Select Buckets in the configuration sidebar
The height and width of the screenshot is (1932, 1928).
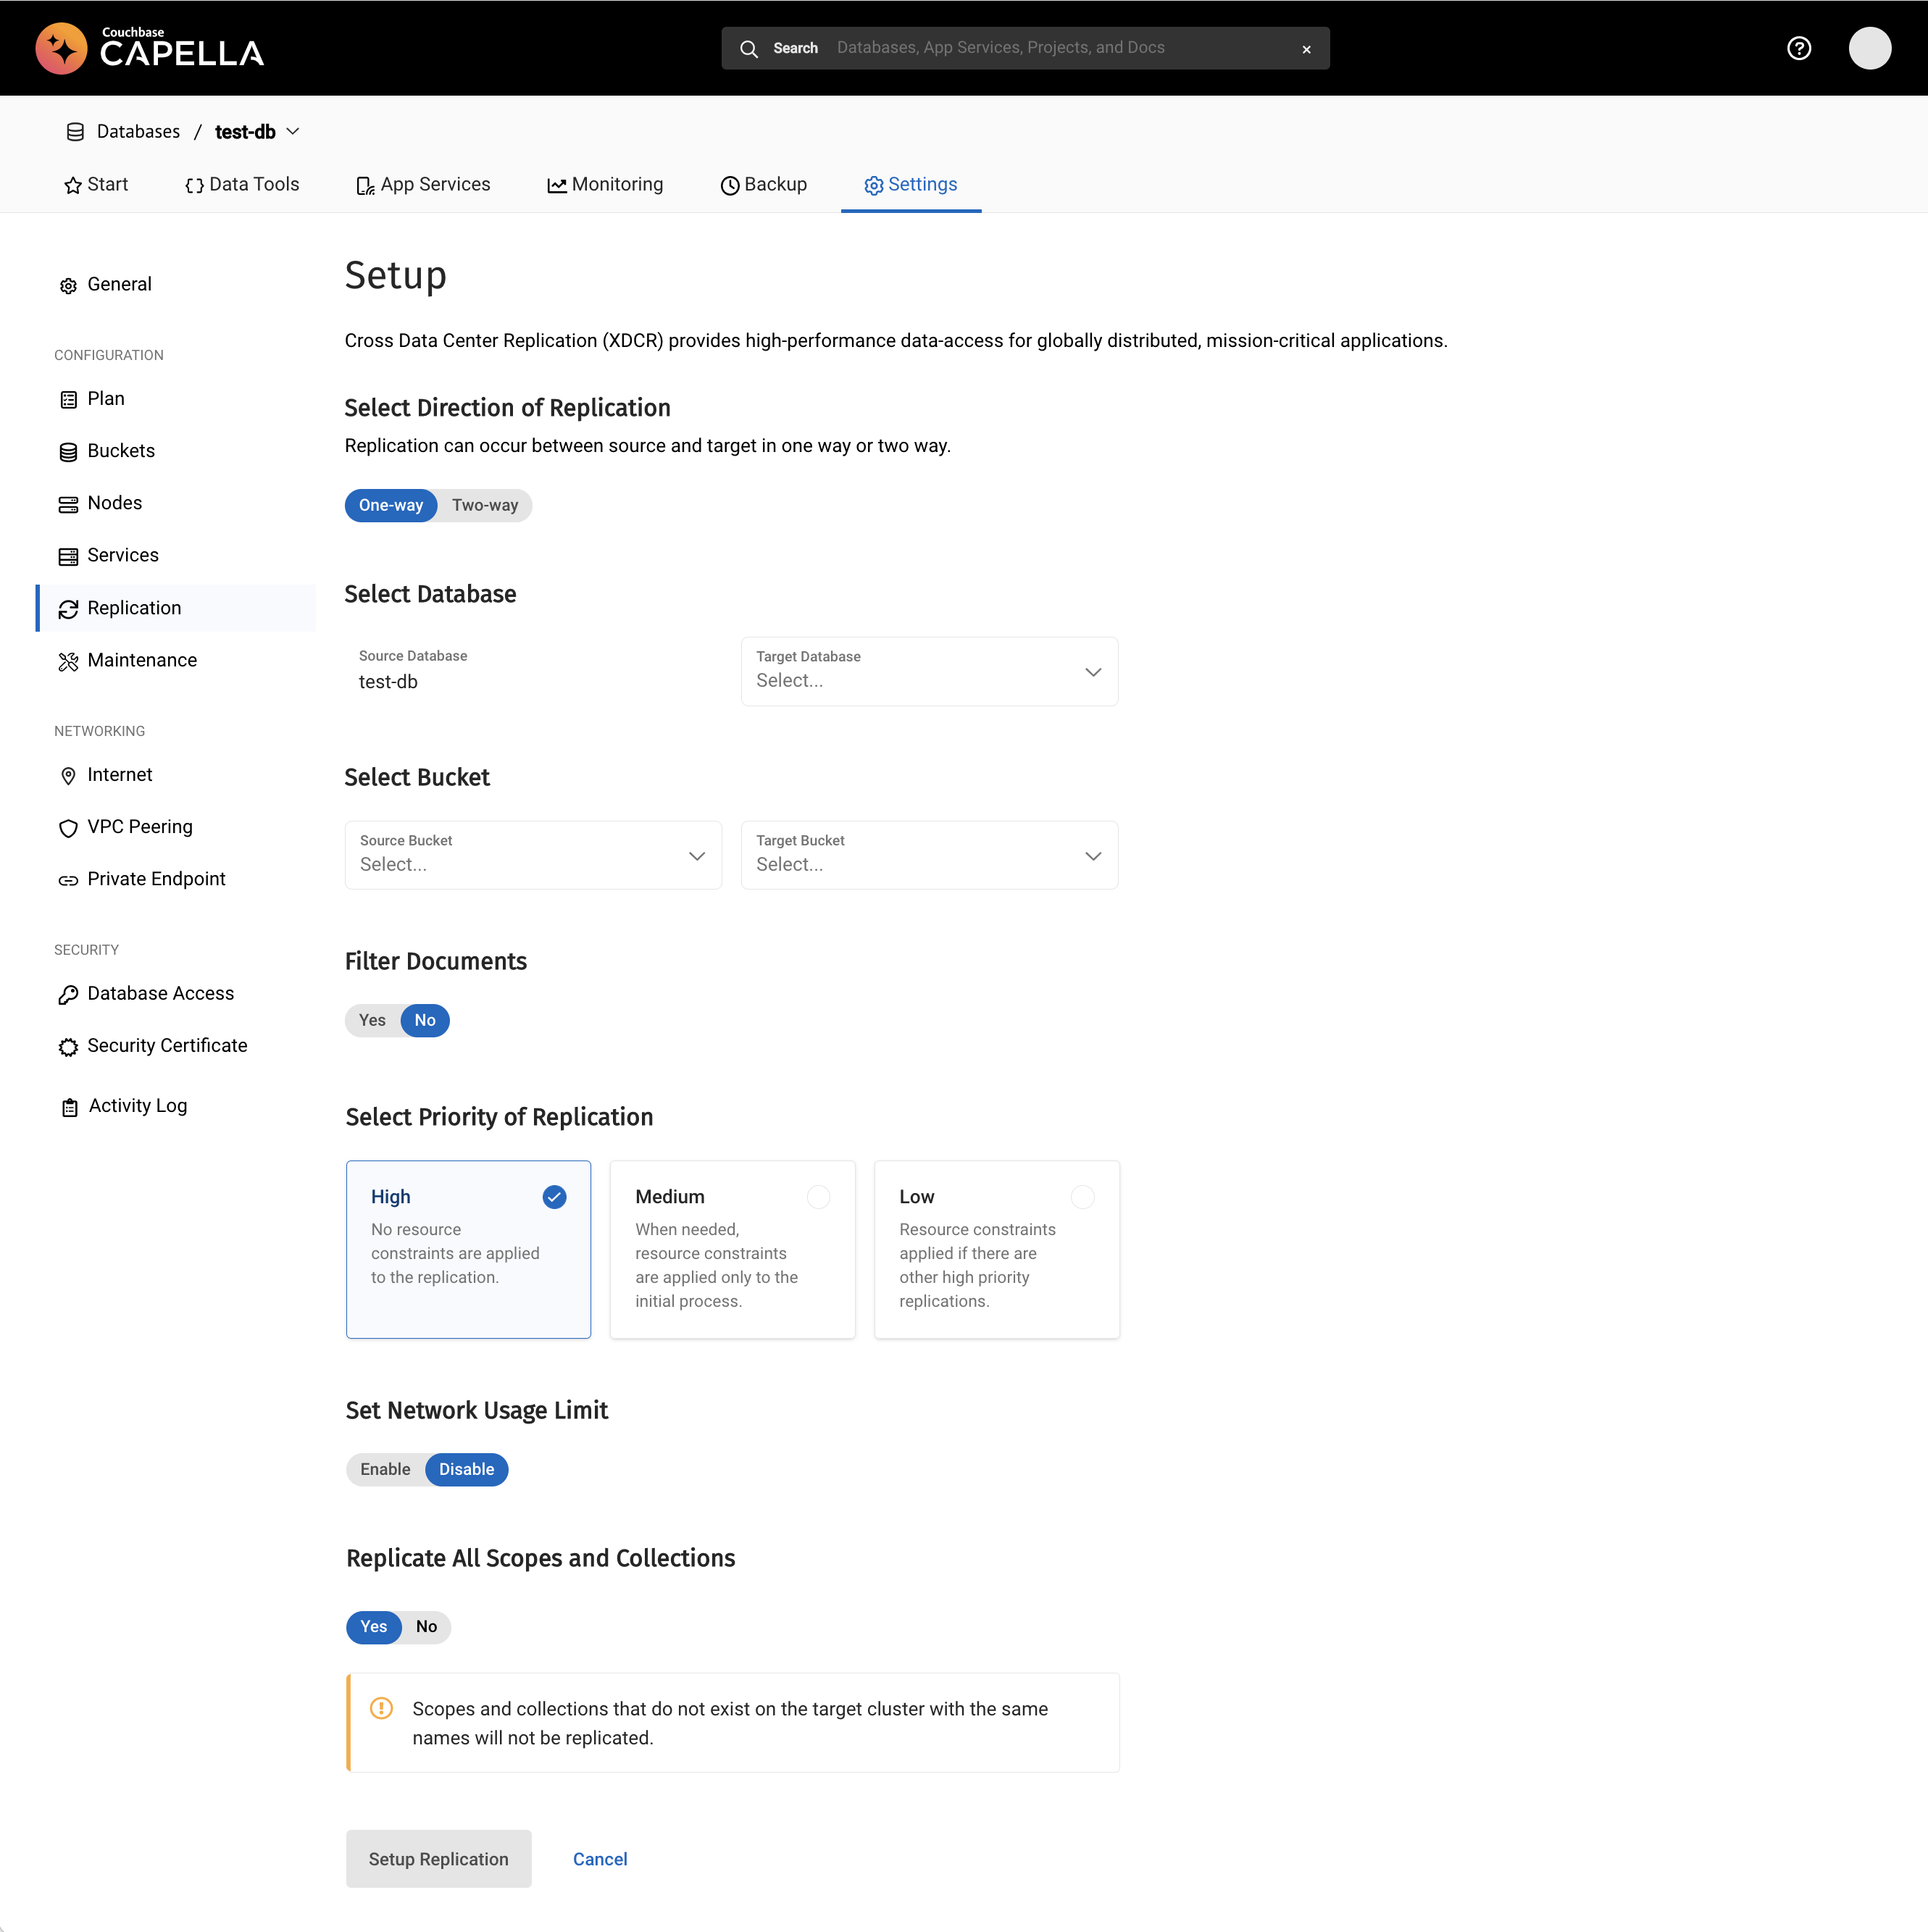[120, 450]
